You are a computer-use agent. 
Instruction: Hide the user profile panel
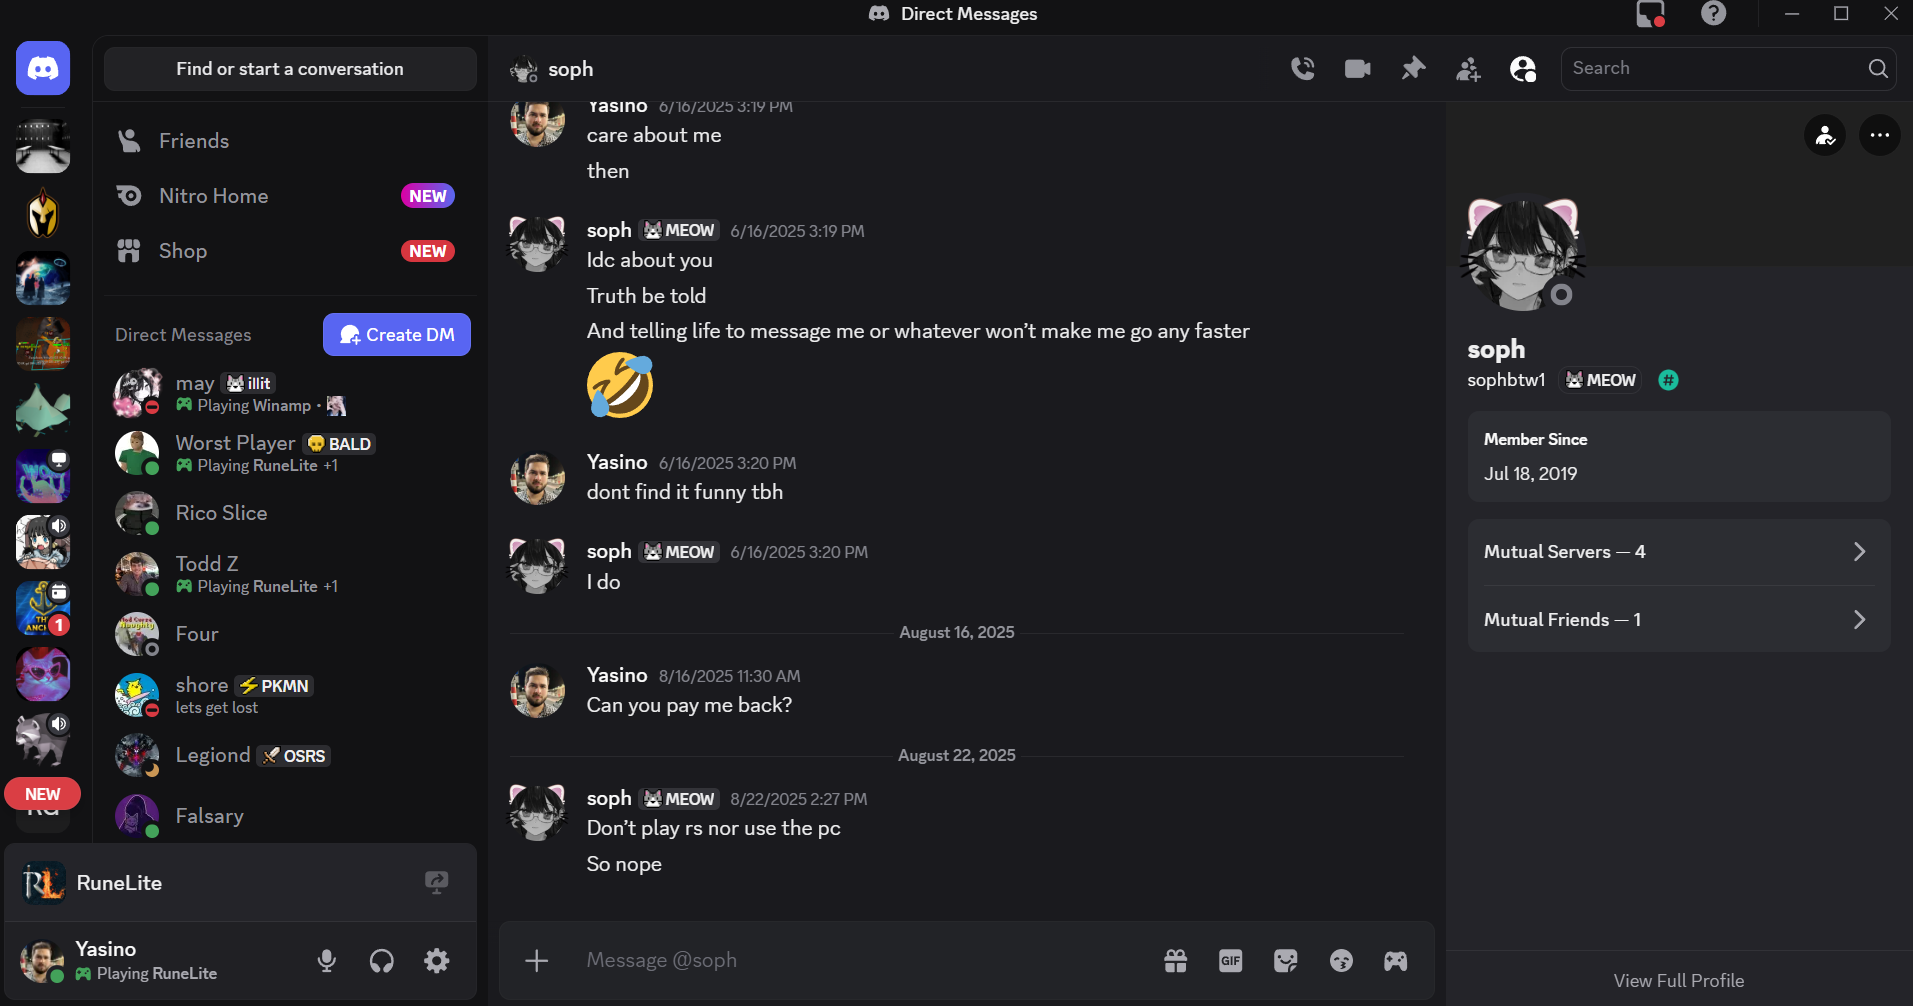[1523, 69]
